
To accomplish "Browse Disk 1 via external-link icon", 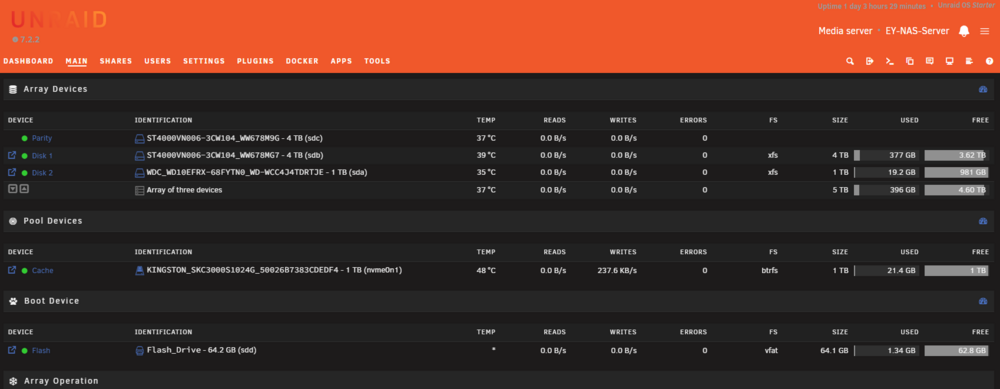I will pos(12,155).
